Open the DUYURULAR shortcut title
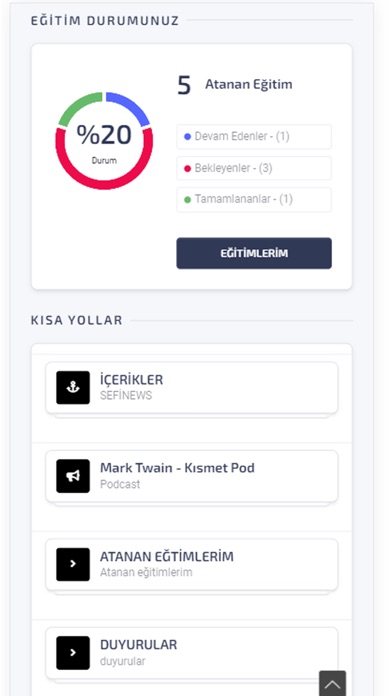 [138, 645]
